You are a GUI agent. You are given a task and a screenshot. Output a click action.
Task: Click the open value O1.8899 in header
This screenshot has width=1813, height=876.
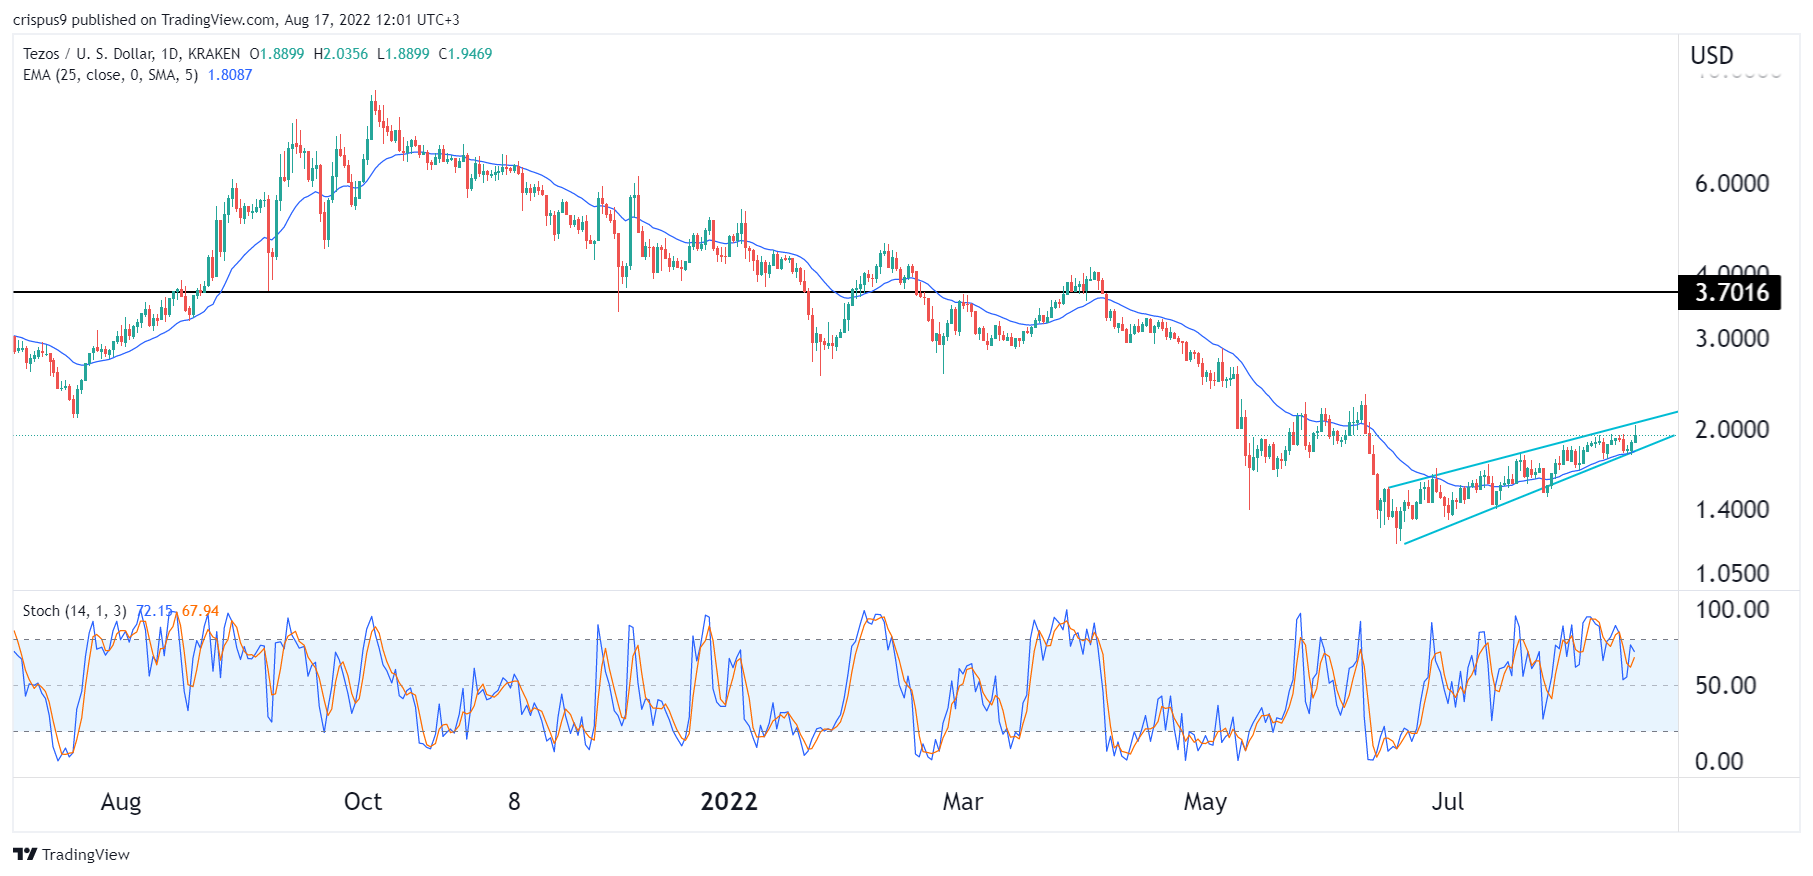pyautogui.click(x=276, y=54)
